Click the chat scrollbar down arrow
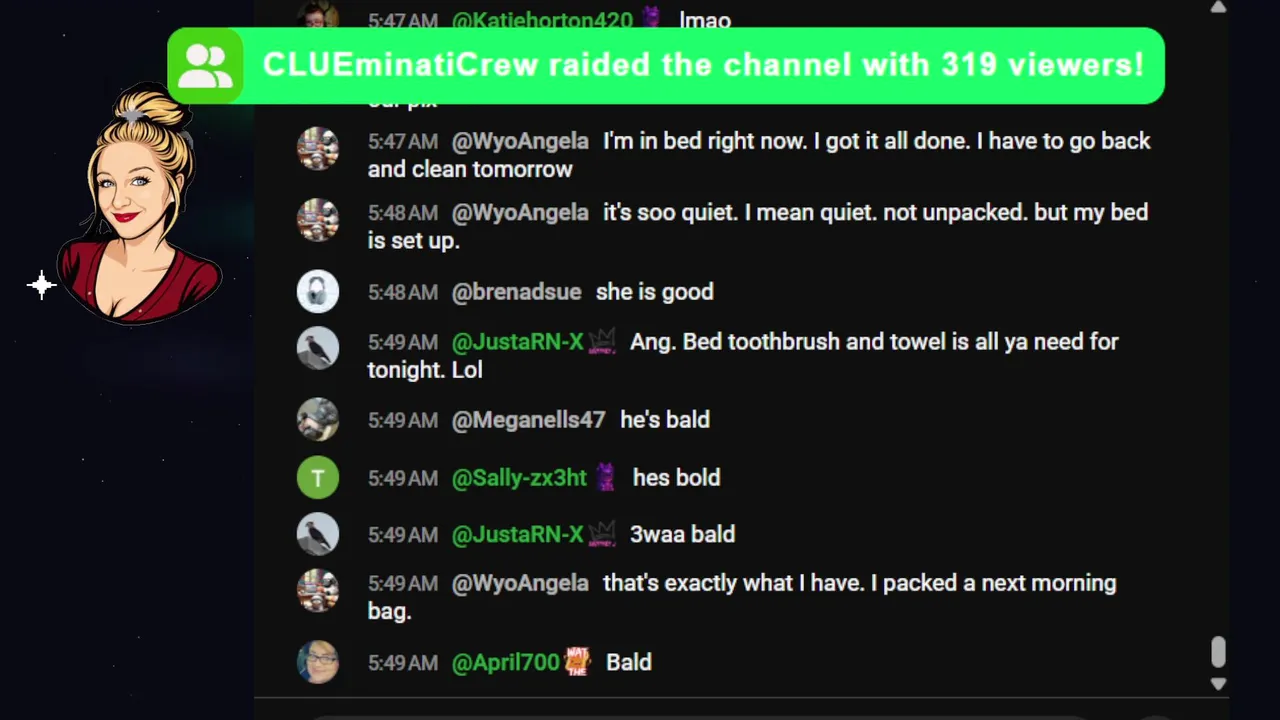 click(x=1218, y=684)
